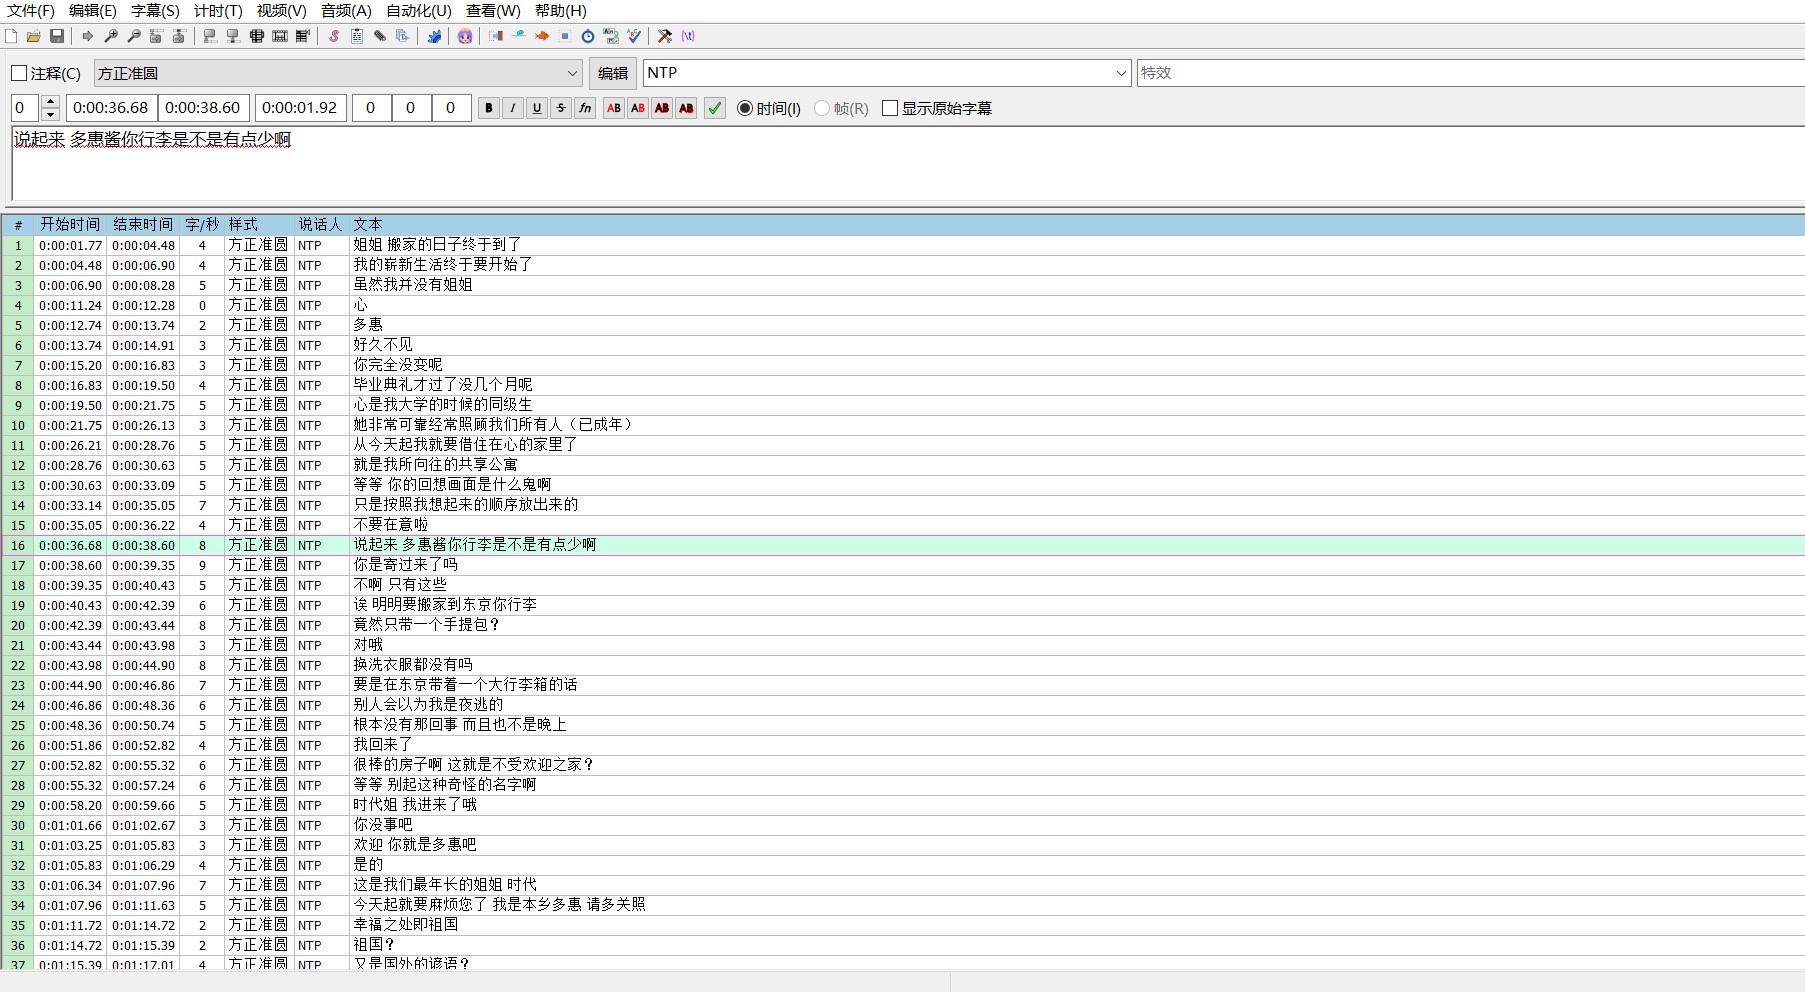Open the Spell Checker icon
The width and height of the screenshot is (1805, 992).
point(634,36)
